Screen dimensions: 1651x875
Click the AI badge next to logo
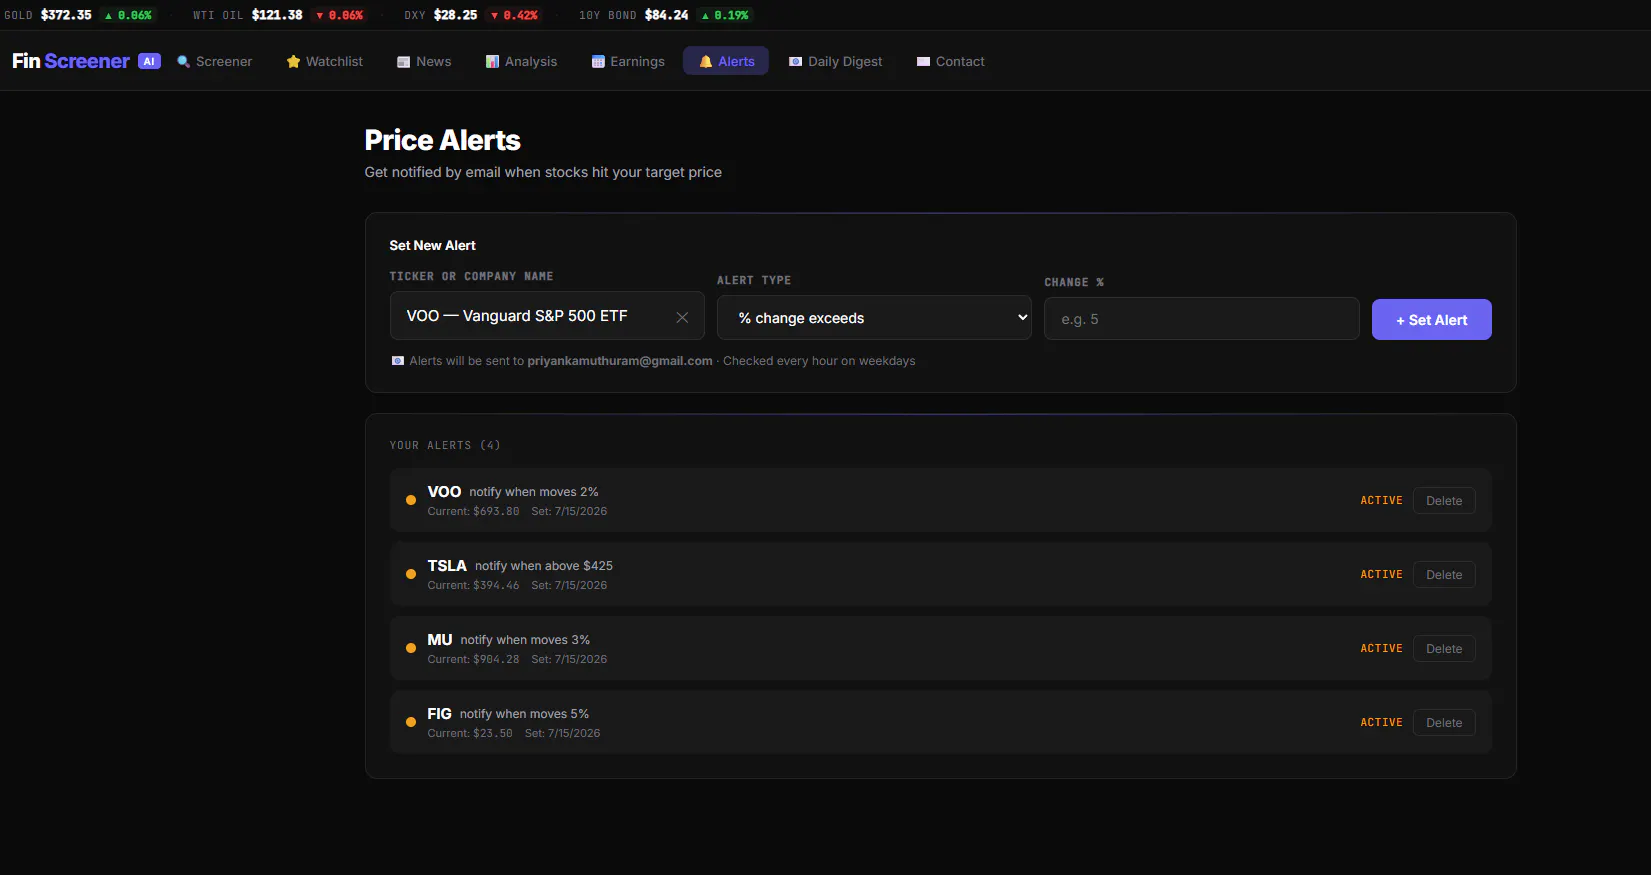click(149, 61)
